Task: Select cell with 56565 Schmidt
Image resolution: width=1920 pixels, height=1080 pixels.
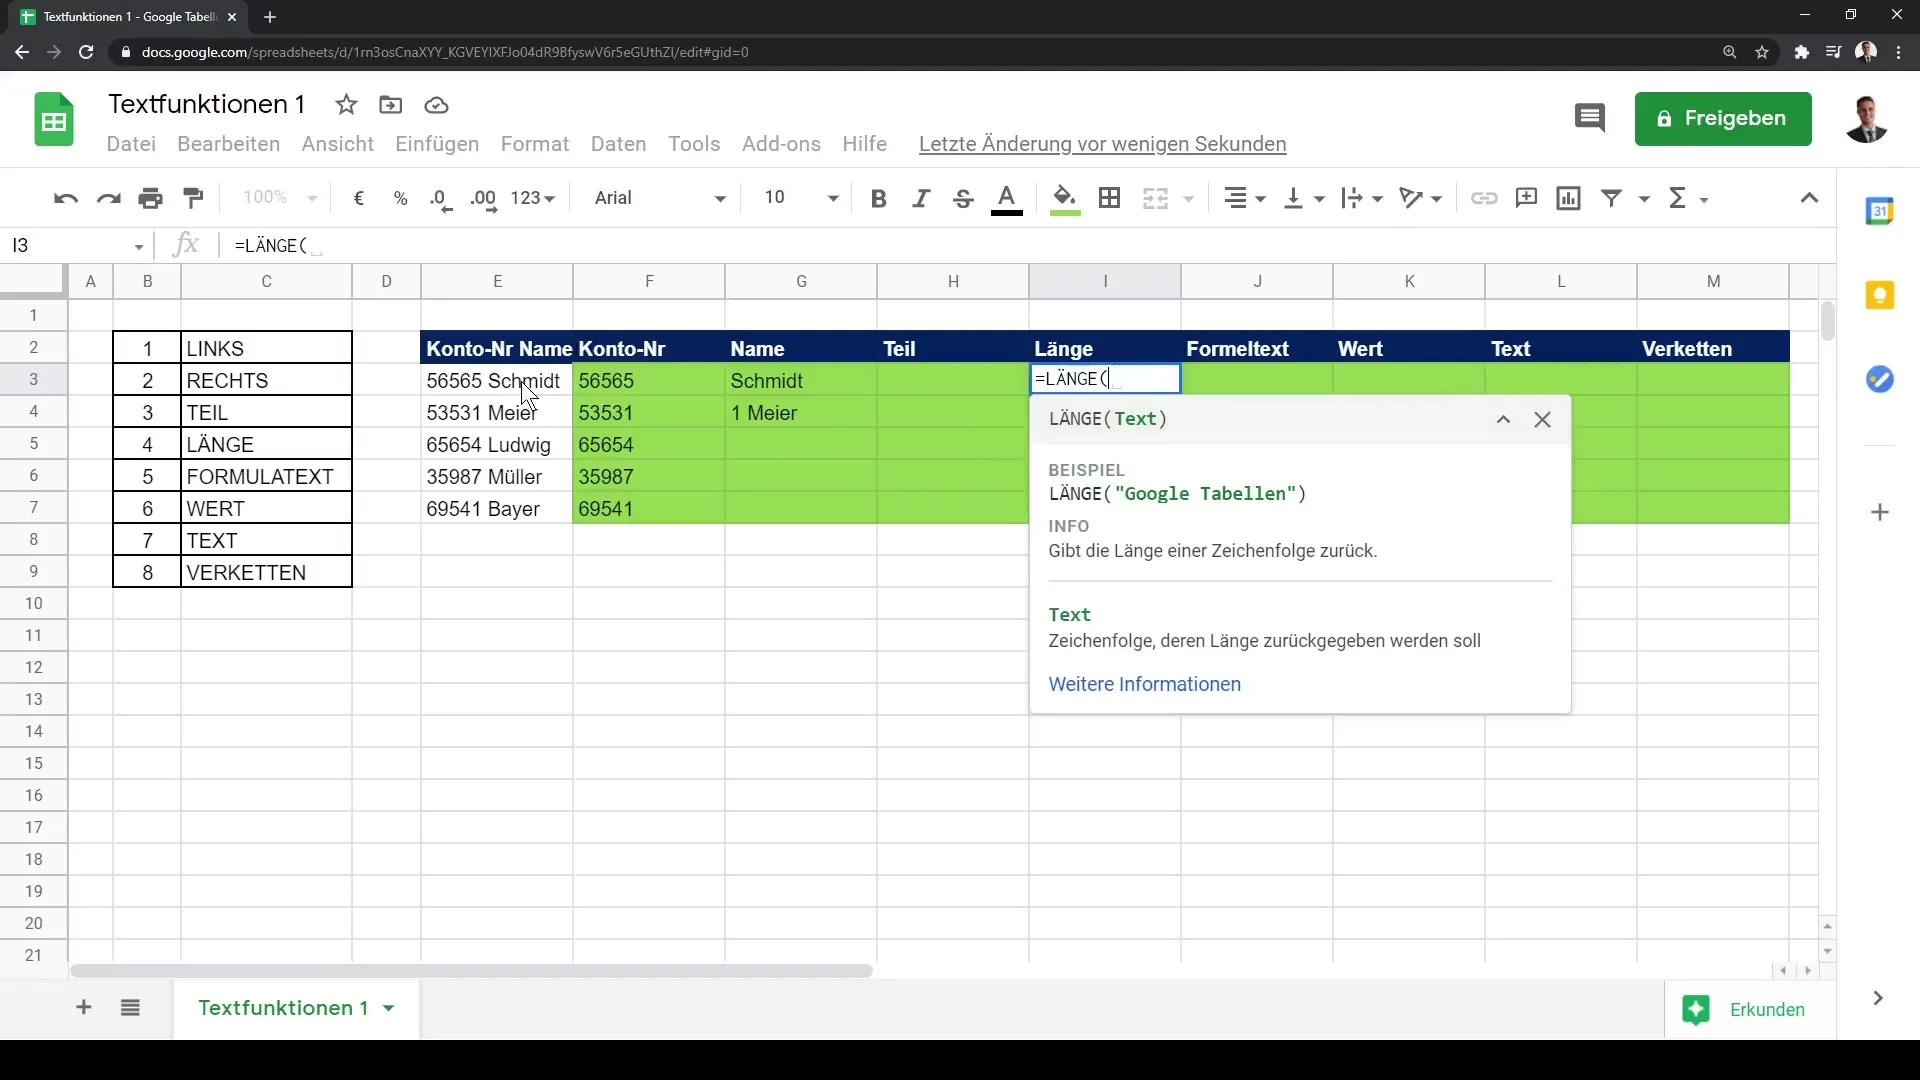Action: pyautogui.click(x=497, y=381)
